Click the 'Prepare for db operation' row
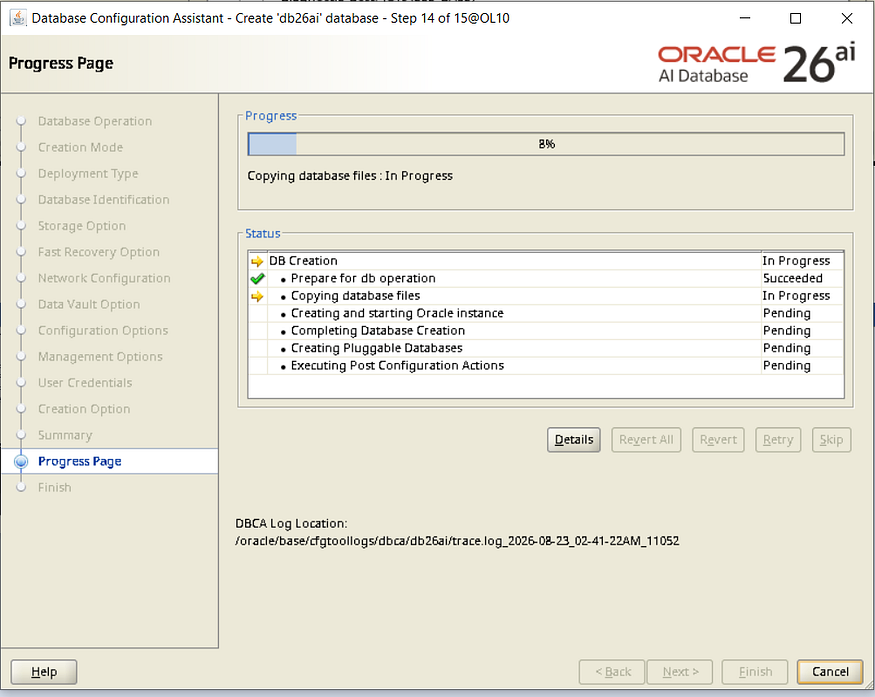The height and width of the screenshot is (697, 875). 546,278
